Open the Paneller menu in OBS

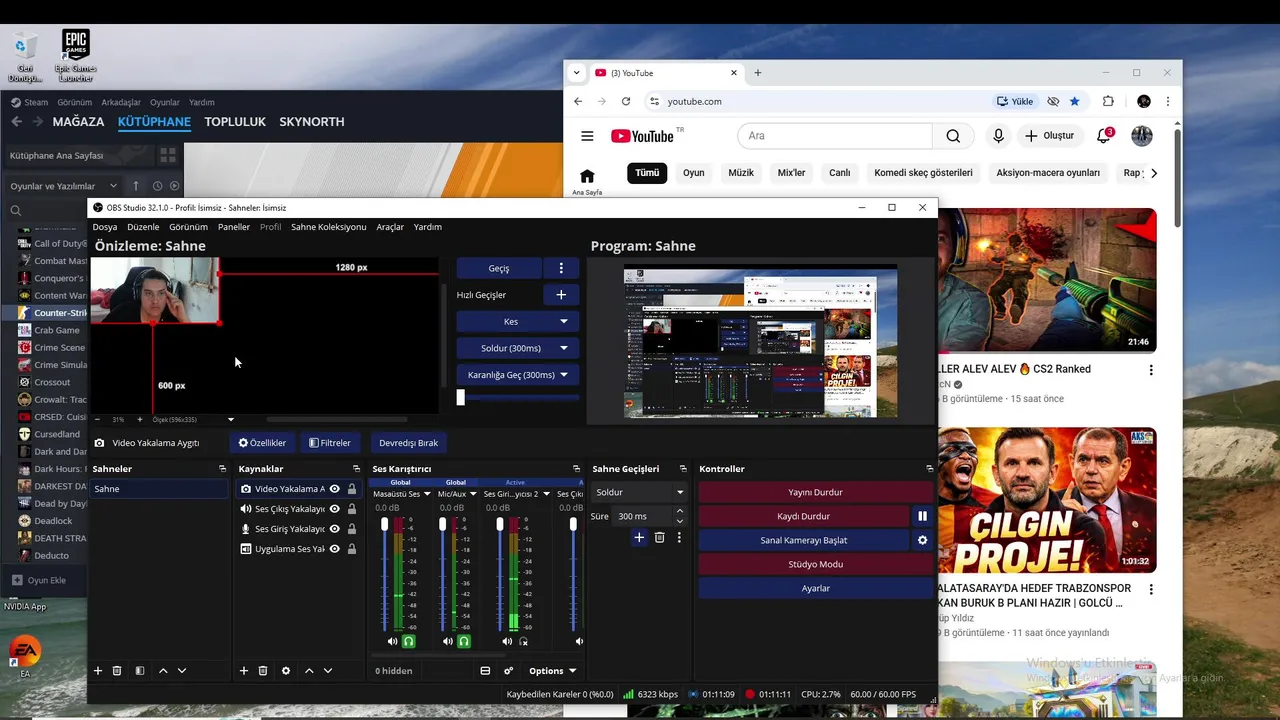pos(234,227)
